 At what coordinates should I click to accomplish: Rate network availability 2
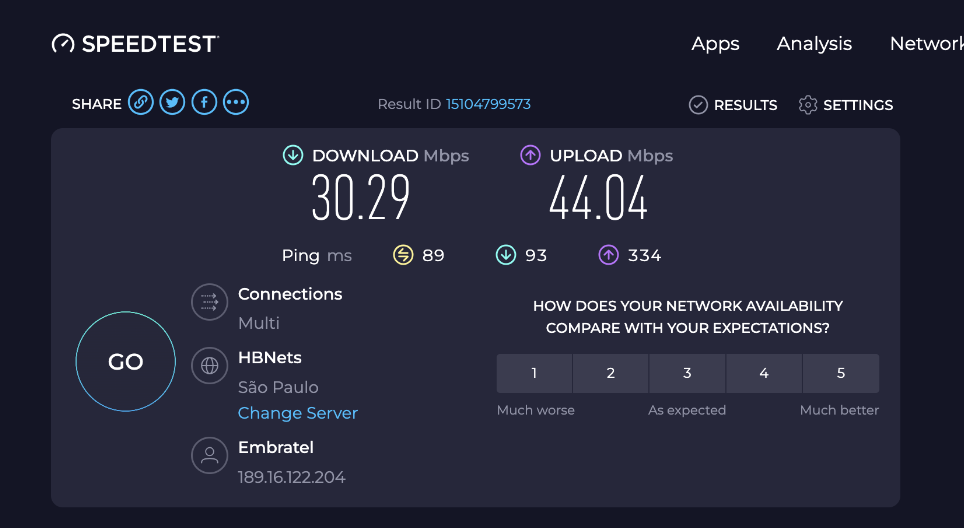(610, 373)
